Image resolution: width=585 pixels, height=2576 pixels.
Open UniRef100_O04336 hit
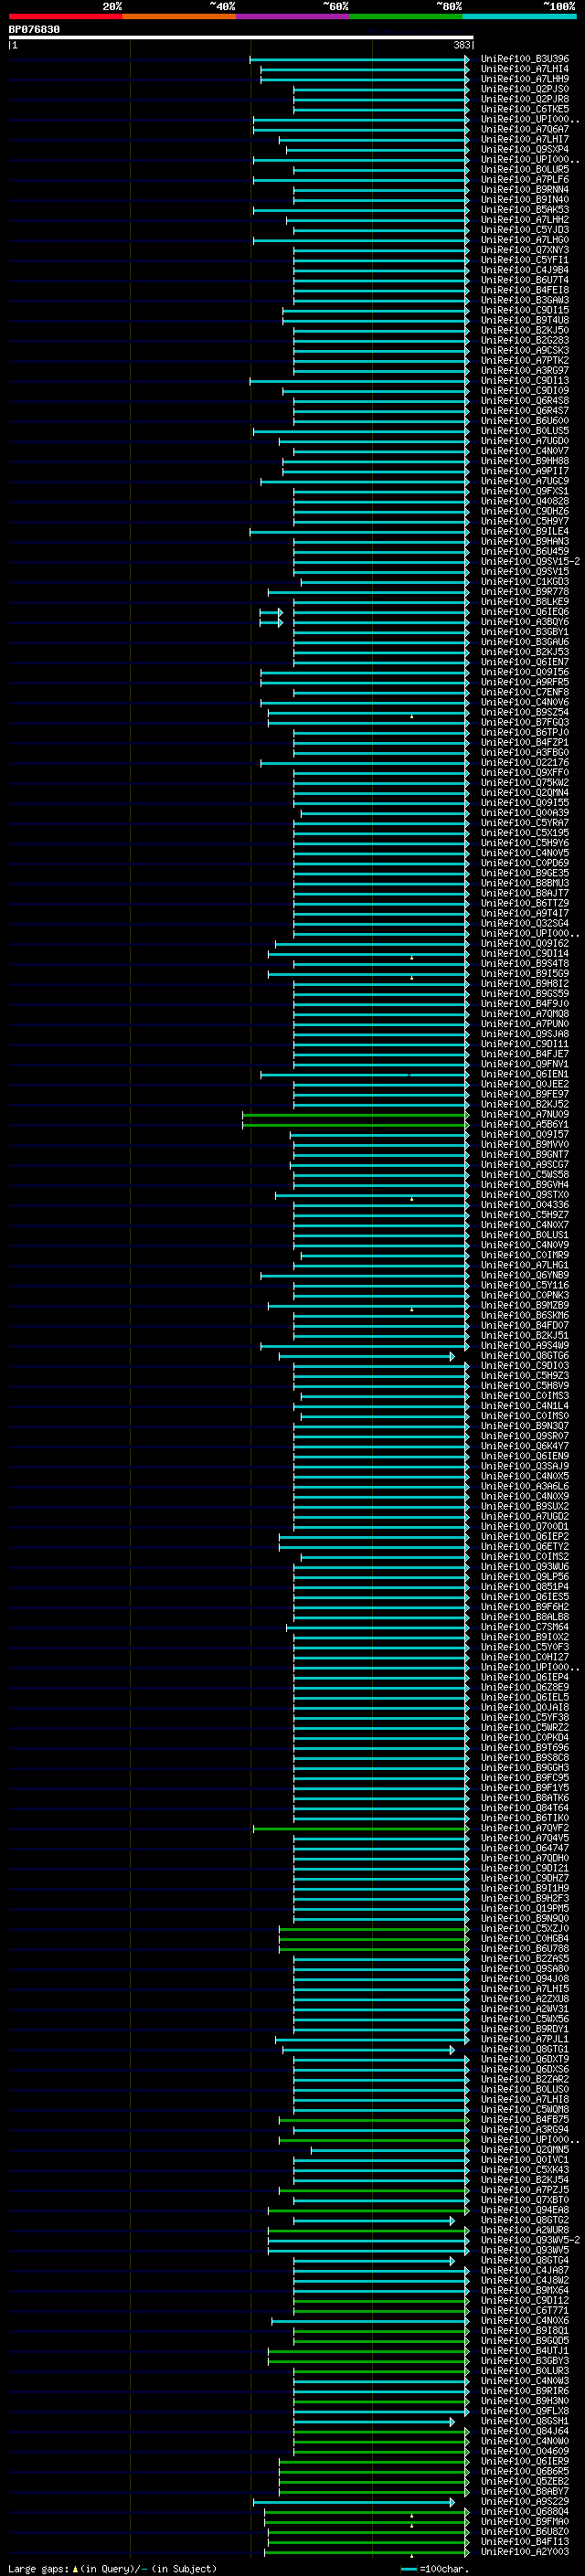point(524,1205)
